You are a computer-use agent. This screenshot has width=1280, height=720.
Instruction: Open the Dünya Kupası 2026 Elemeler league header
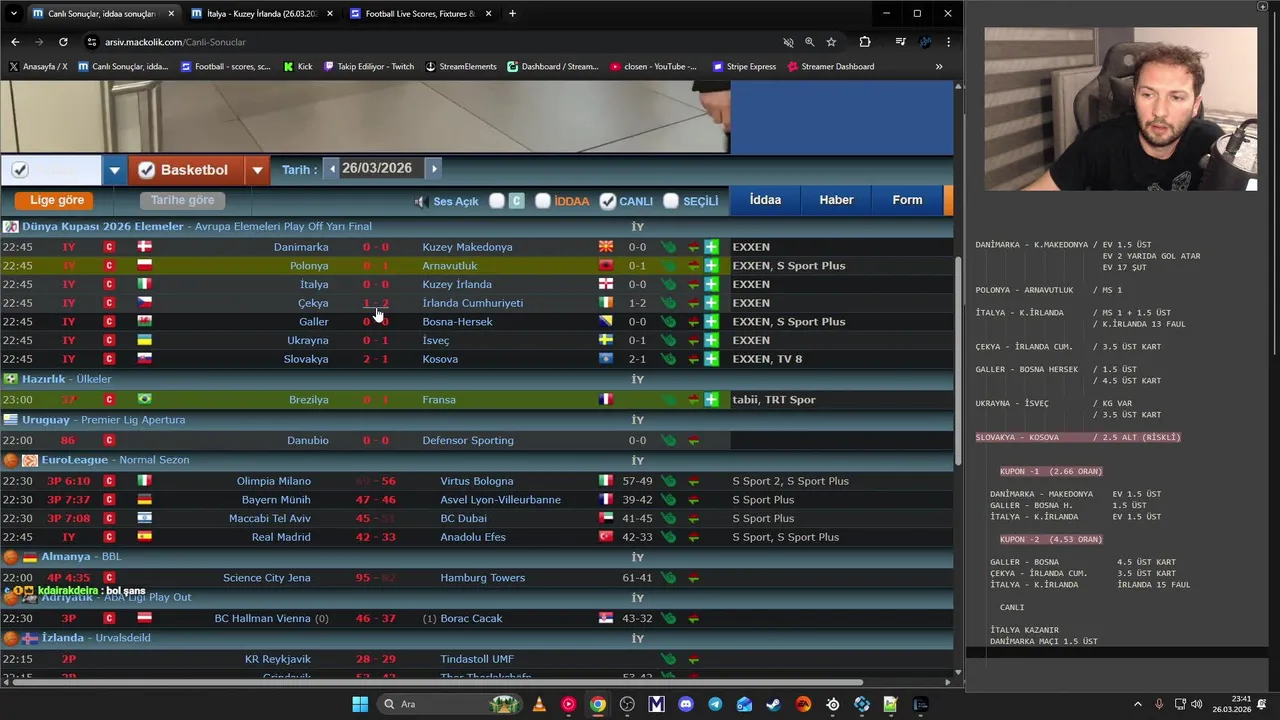[x=103, y=227]
